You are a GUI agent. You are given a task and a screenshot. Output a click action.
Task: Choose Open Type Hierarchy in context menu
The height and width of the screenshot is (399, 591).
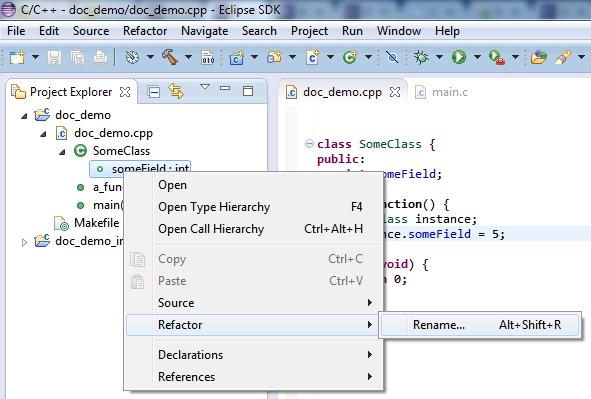pyautogui.click(x=254, y=207)
